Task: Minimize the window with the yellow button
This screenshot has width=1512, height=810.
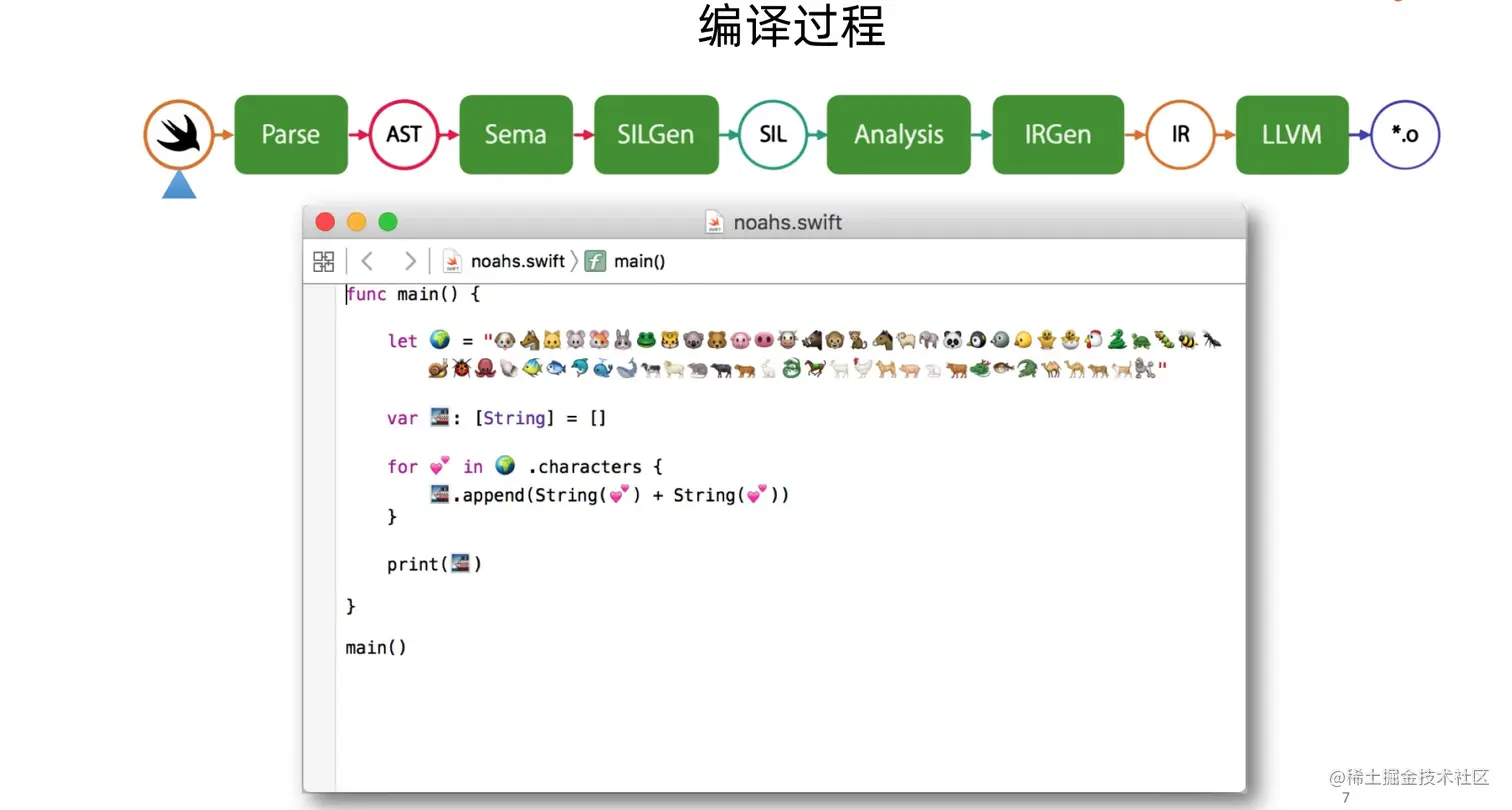Action: (357, 222)
